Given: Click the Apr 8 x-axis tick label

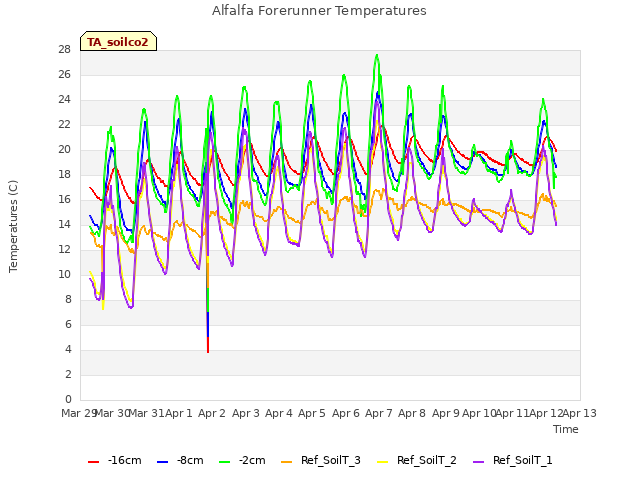Looking at the screenshot, I should [x=412, y=413].
